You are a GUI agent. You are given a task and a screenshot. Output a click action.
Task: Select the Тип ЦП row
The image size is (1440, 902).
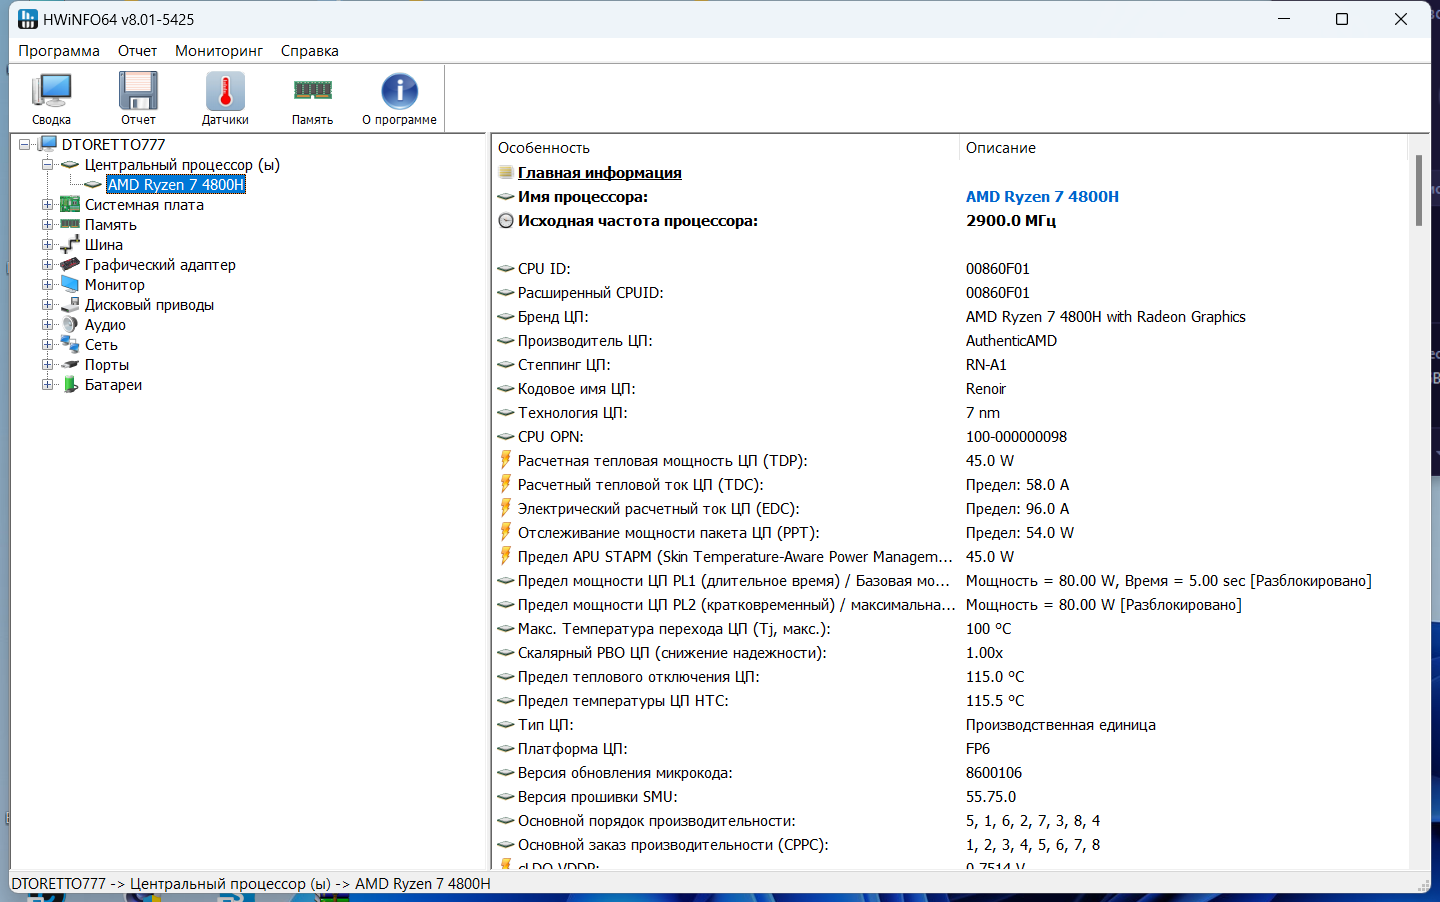[x=950, y=724]
